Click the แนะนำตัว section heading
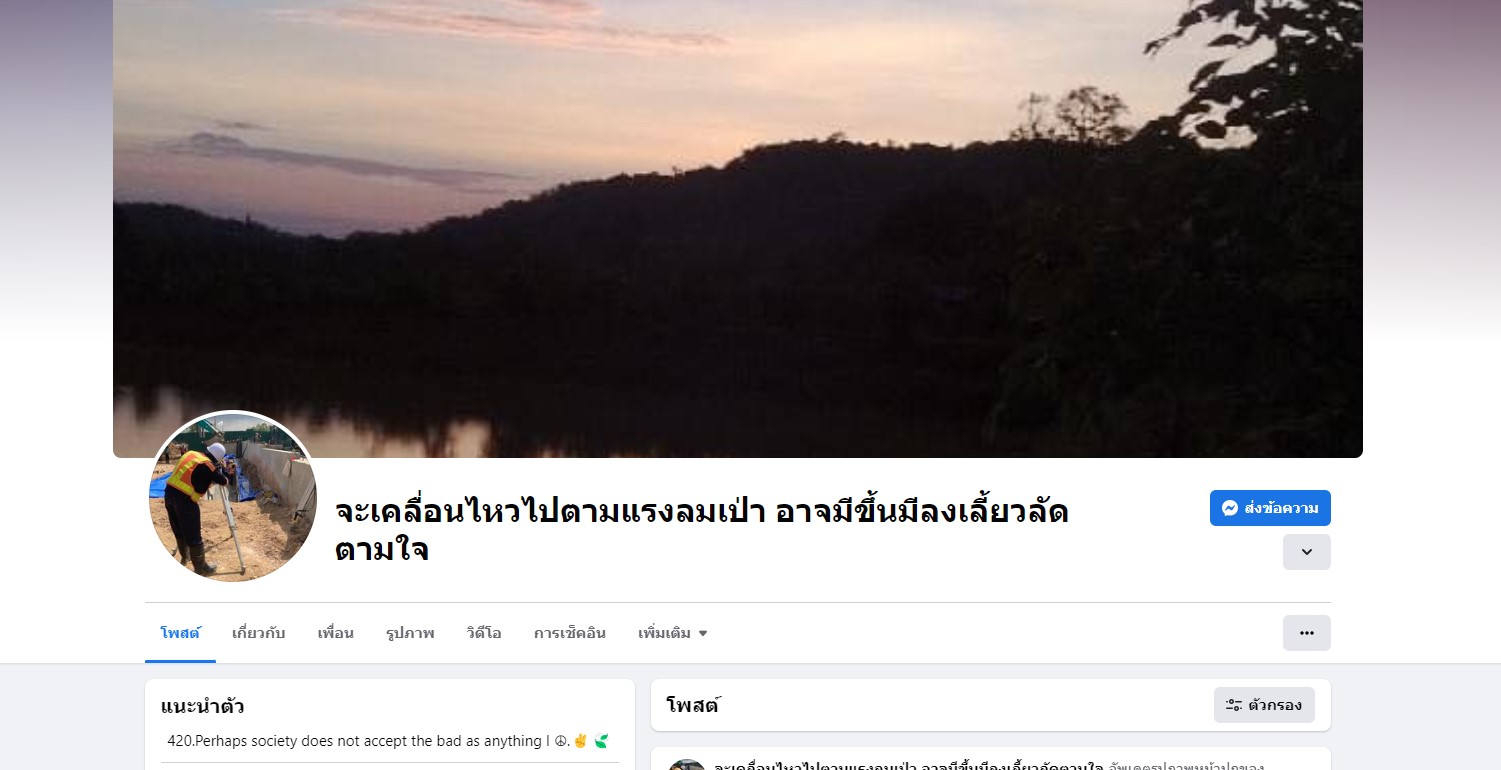Image resolution: width=1501 pixels, height=770 pixels. [x=203, y=706]
